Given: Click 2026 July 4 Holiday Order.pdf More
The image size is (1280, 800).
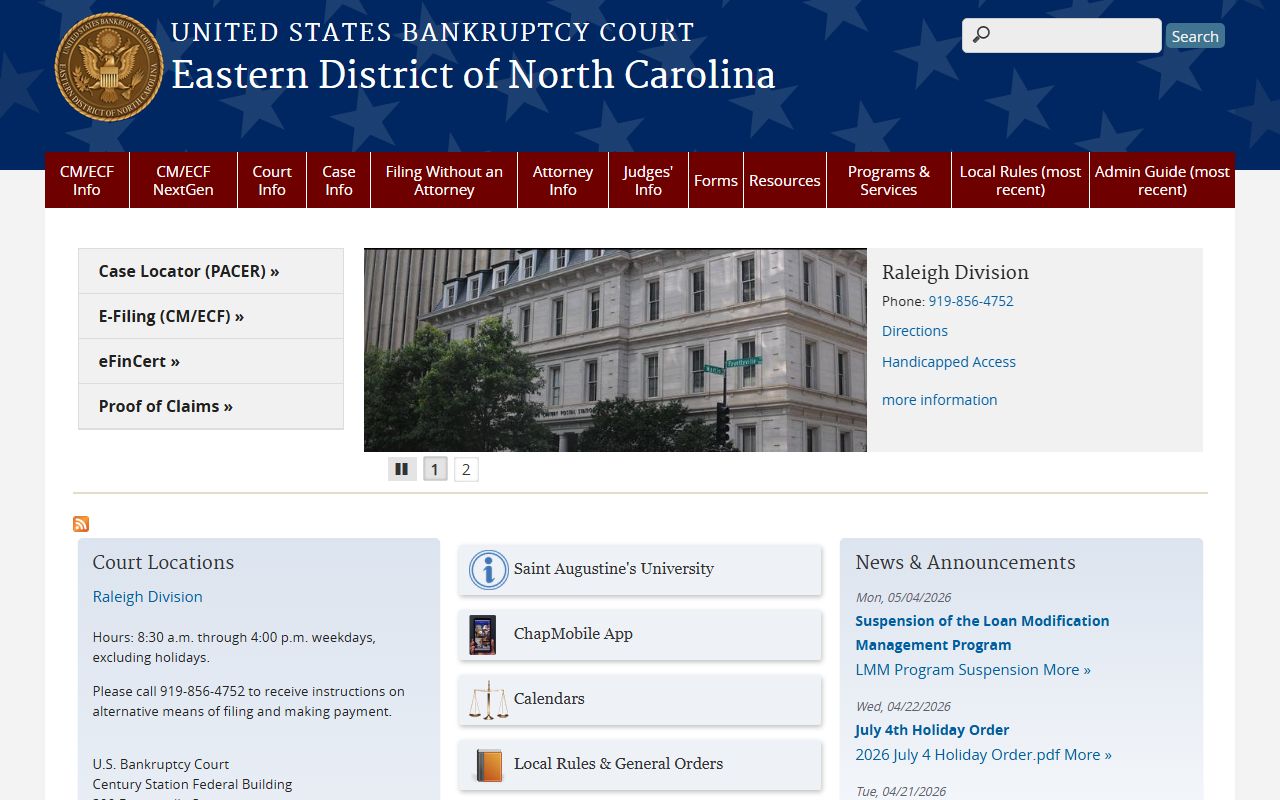Looking at the screenshot, I should pos(984,755).
